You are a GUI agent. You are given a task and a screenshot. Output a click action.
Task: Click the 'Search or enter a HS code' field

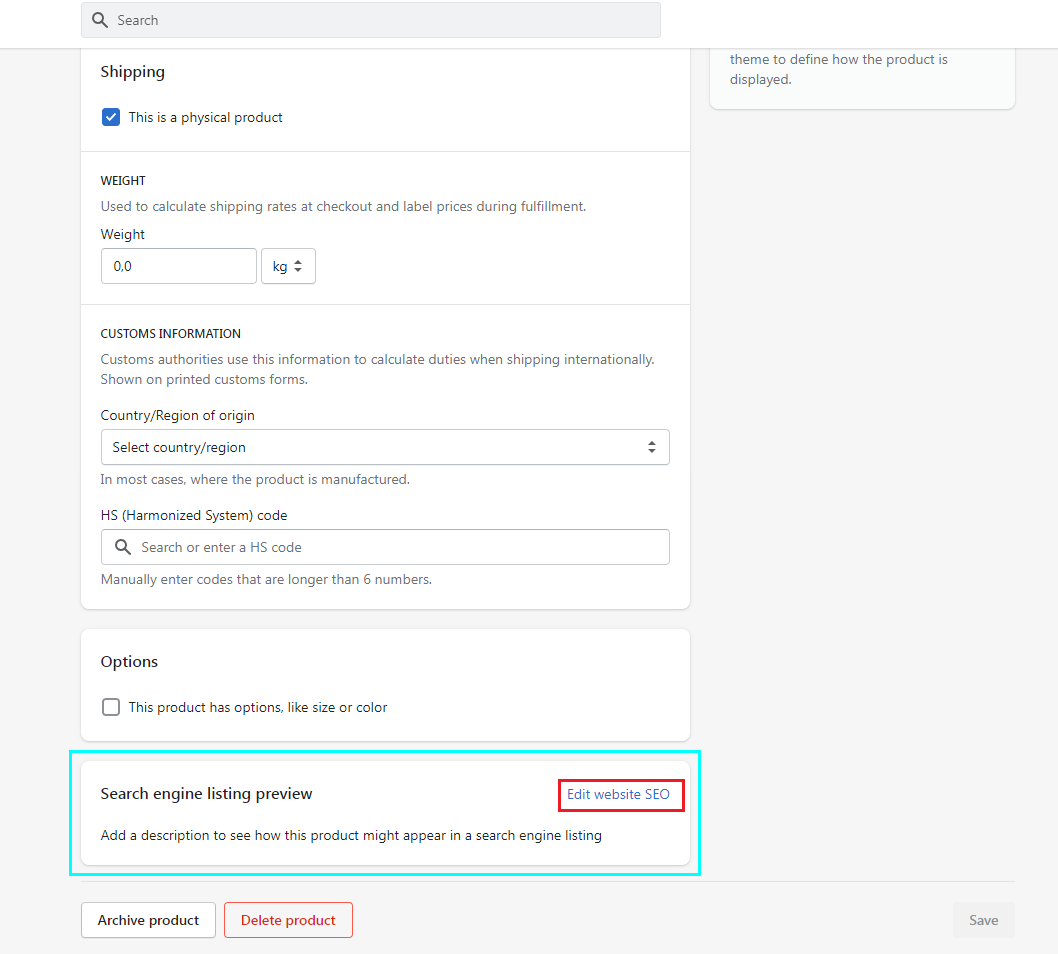click(x=385, y=547)
